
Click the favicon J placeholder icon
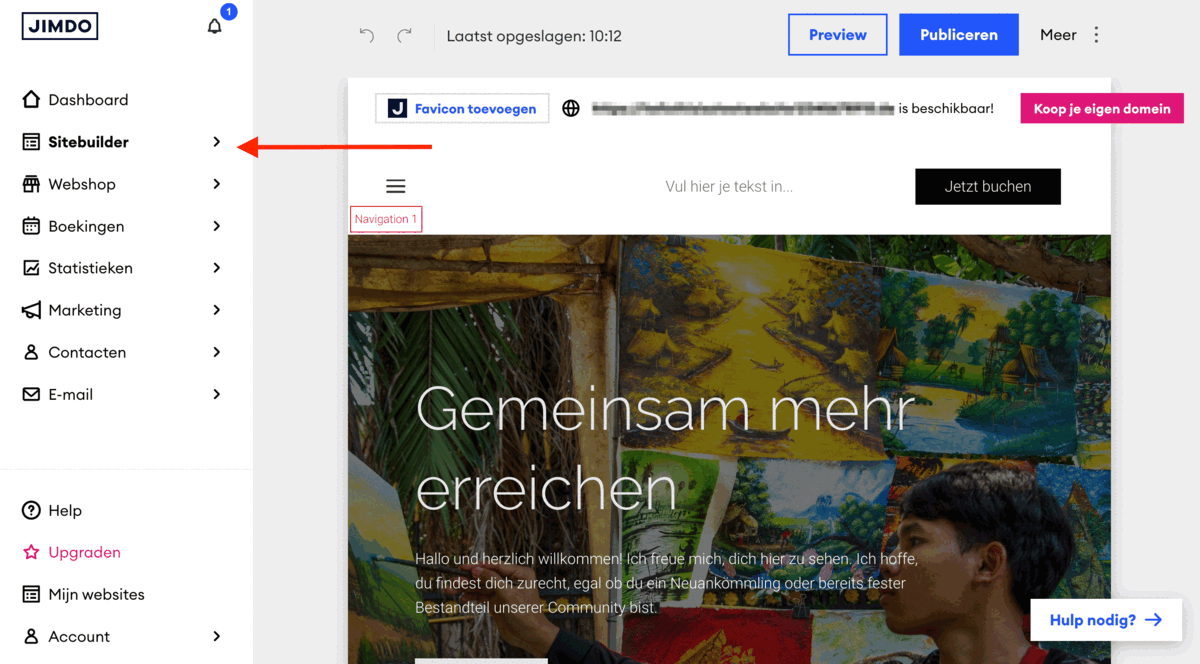[397, 108]
